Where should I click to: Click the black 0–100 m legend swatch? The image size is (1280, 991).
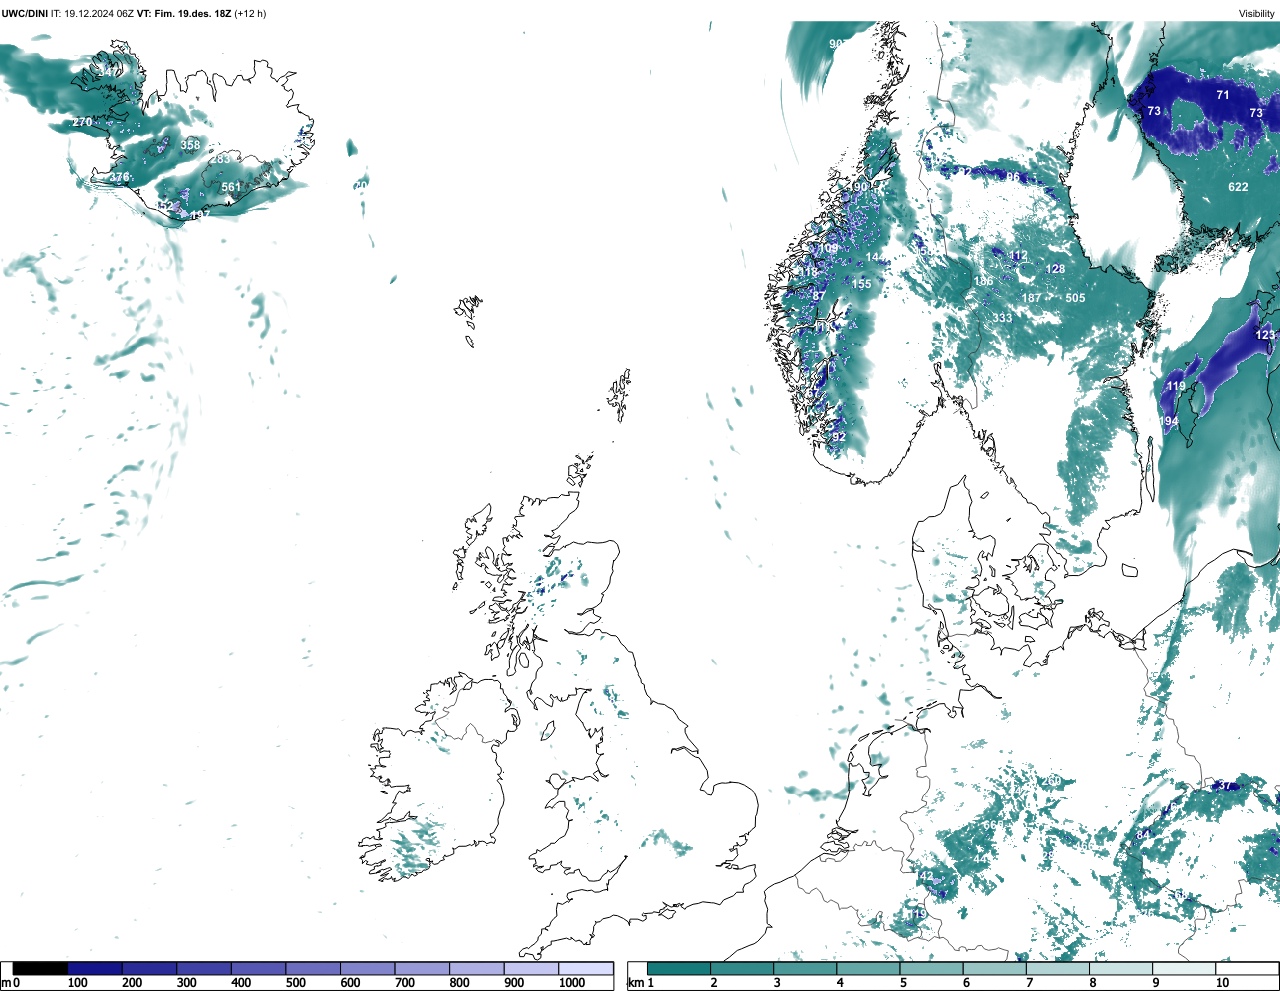(x=40, y=968)
